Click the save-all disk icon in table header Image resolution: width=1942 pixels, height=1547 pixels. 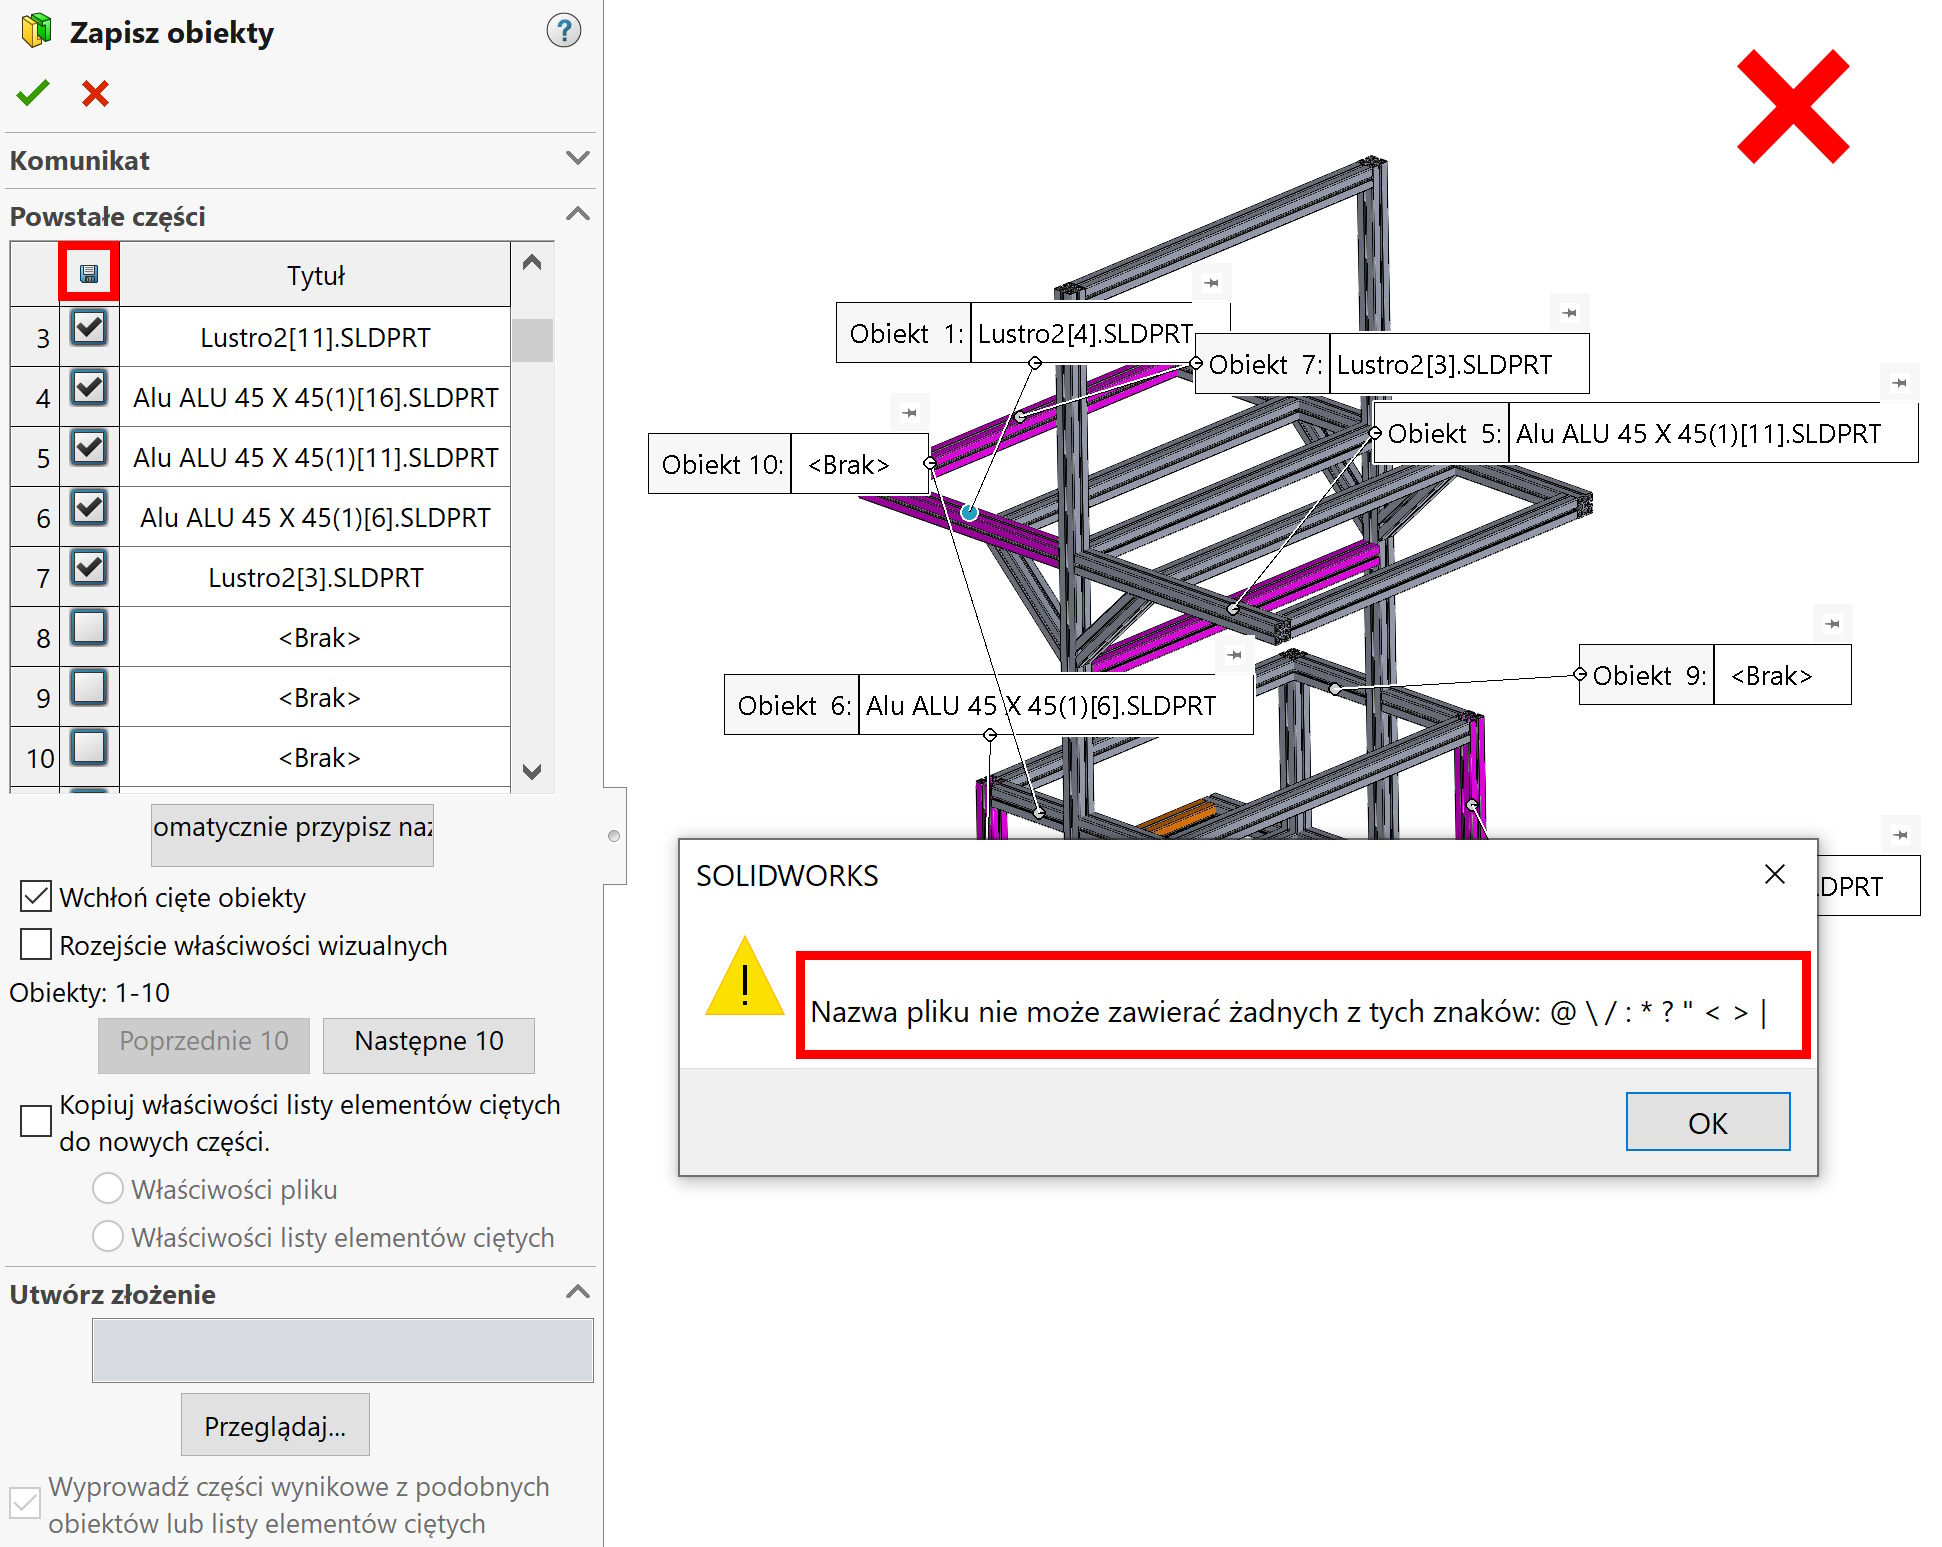(89, 273)
